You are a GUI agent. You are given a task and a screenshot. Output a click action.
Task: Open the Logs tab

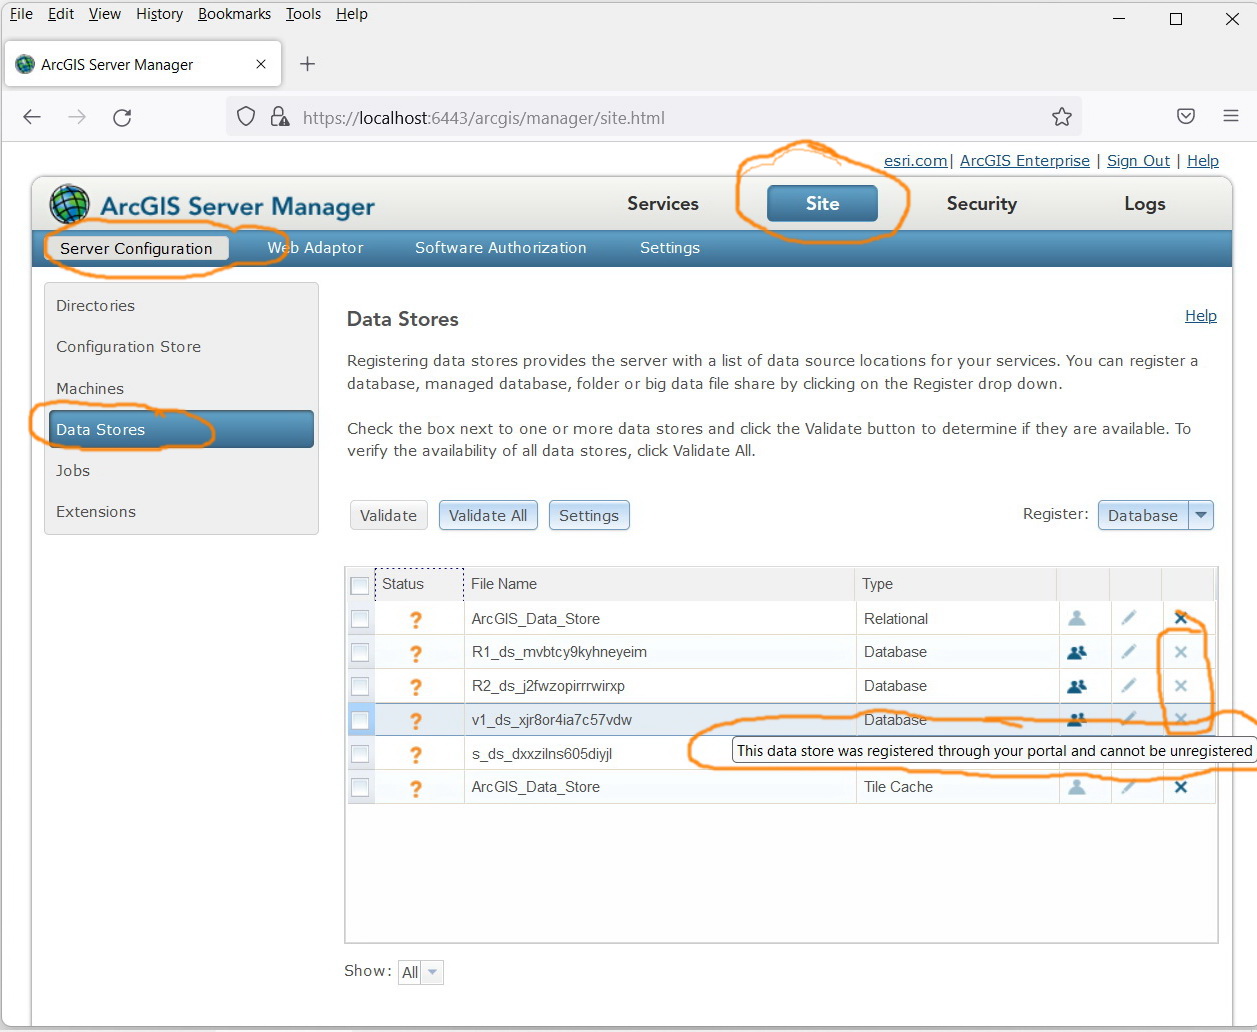click(1145, 203)
